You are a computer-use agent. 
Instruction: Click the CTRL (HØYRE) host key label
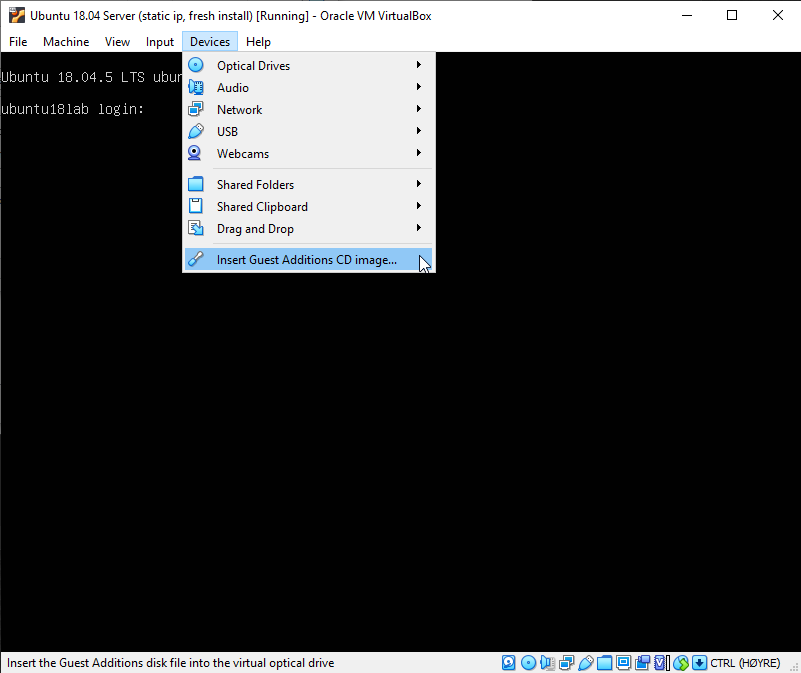click(745, 663)
